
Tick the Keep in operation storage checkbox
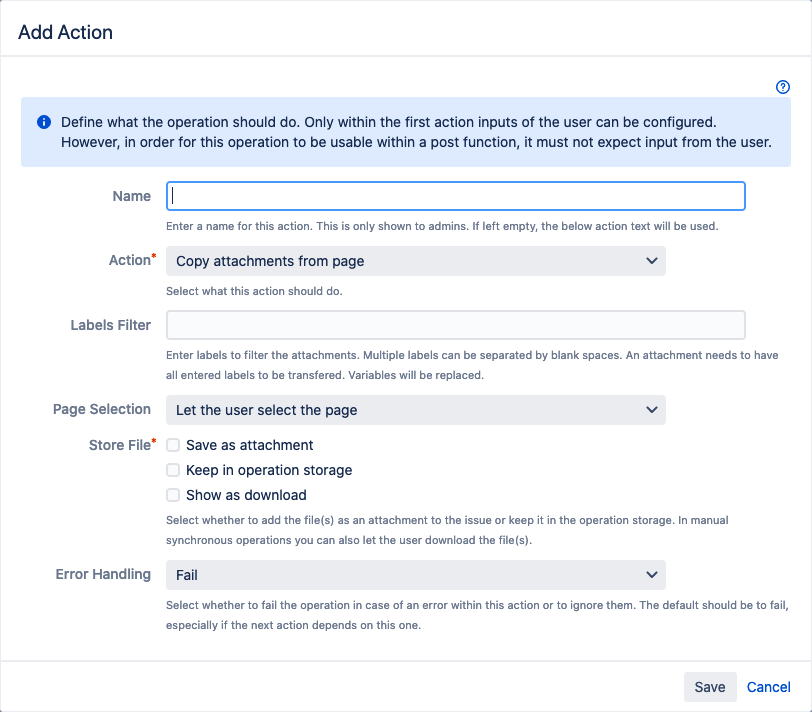pyautogui.click(x=173, y=470)
